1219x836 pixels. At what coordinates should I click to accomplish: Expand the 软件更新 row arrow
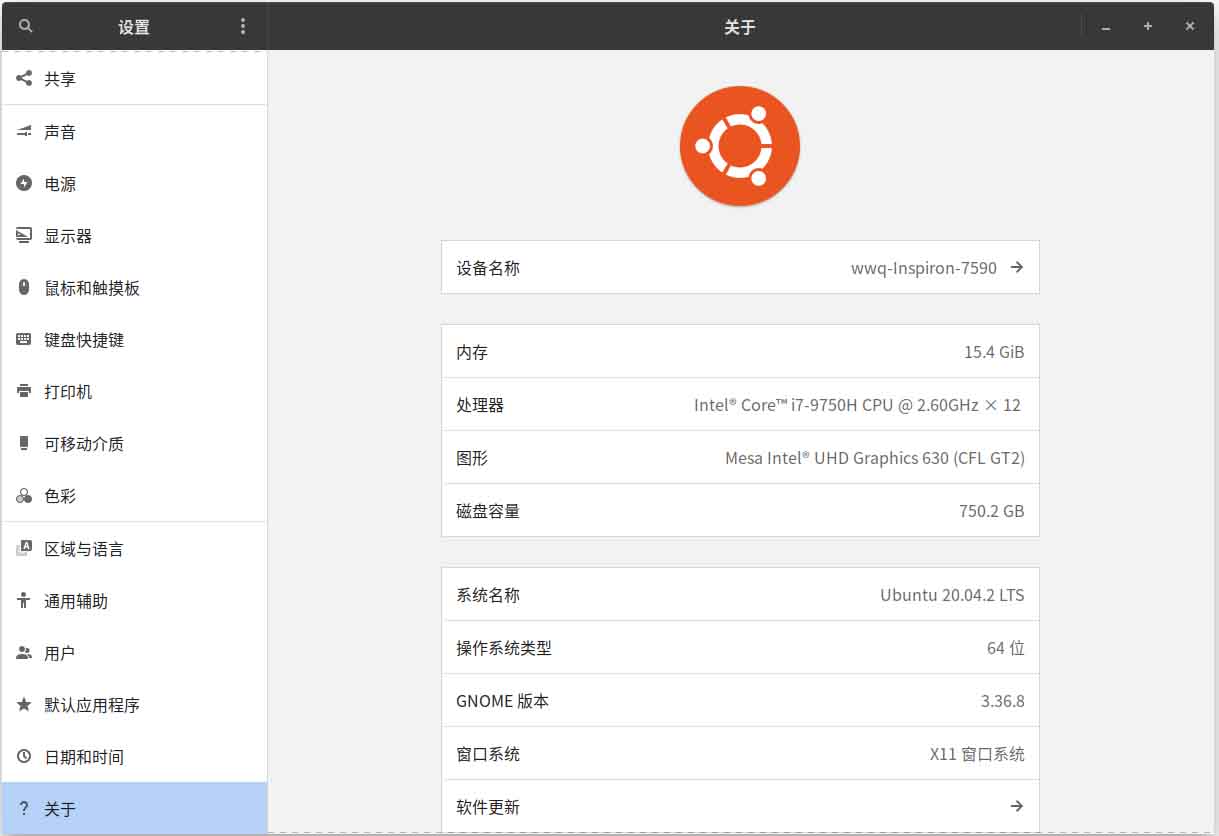point(1016,806)
